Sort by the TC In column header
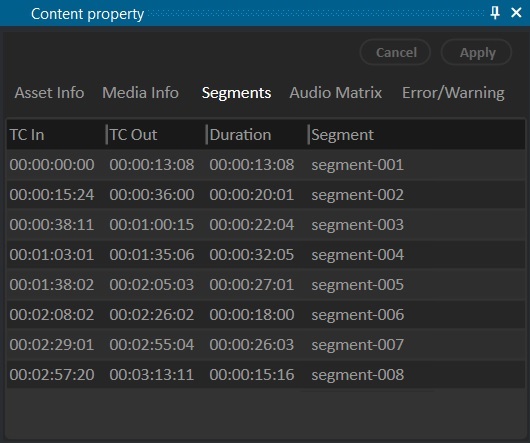Viewport: 530px width, 443px height. pos(27,135)
